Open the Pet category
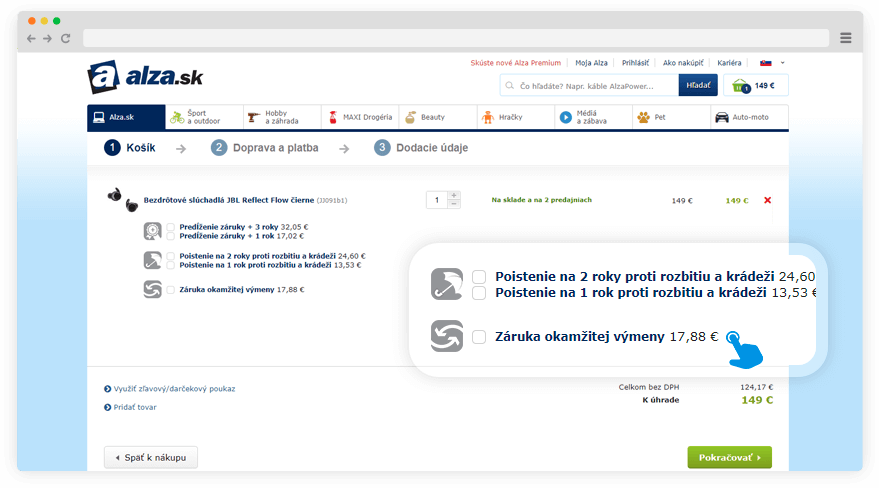The width and height of the screenshot is (879, 488). 672,117
